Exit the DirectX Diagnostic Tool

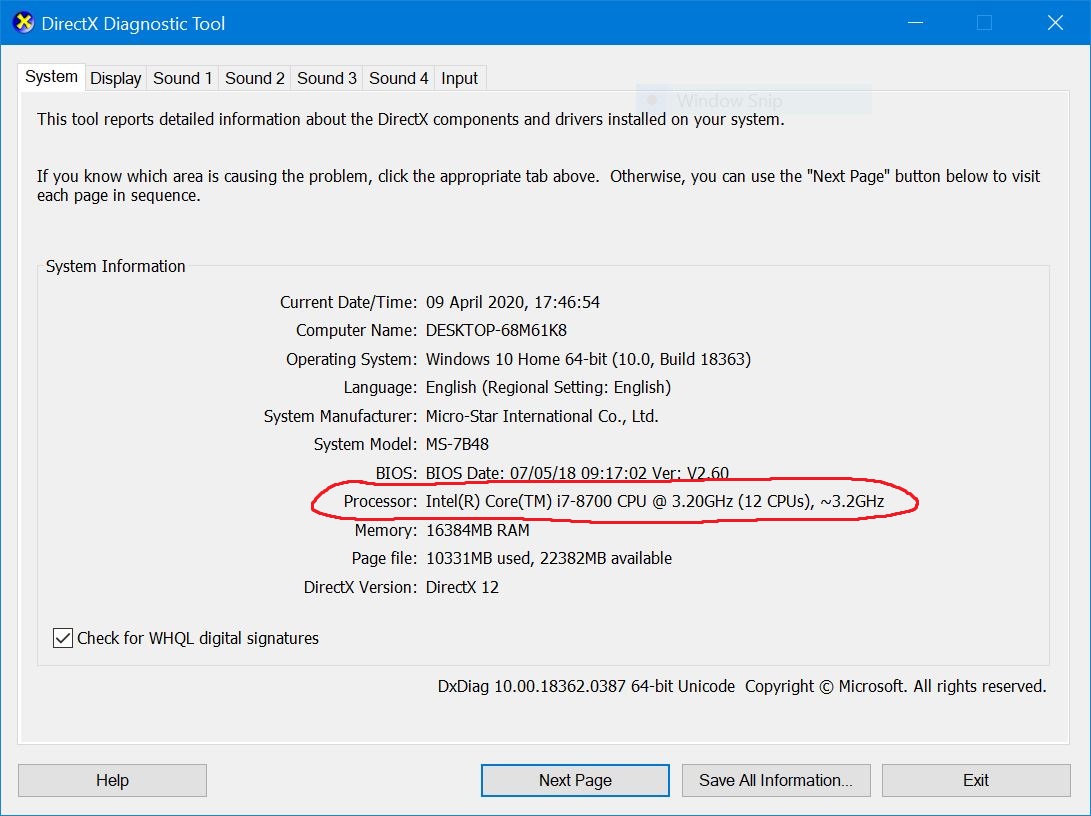point(976,781)
